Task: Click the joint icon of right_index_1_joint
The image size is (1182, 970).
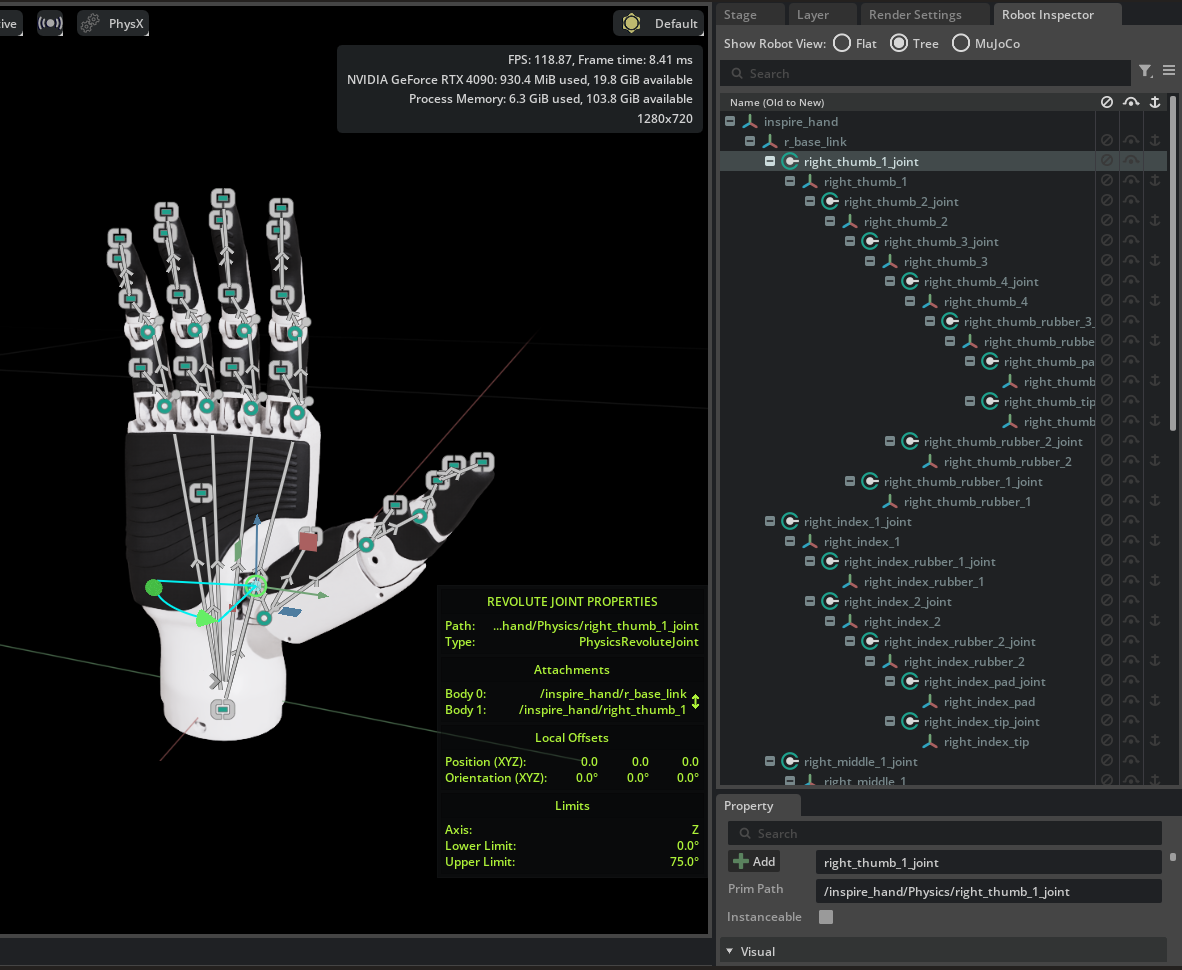Action: coord(790,521)
